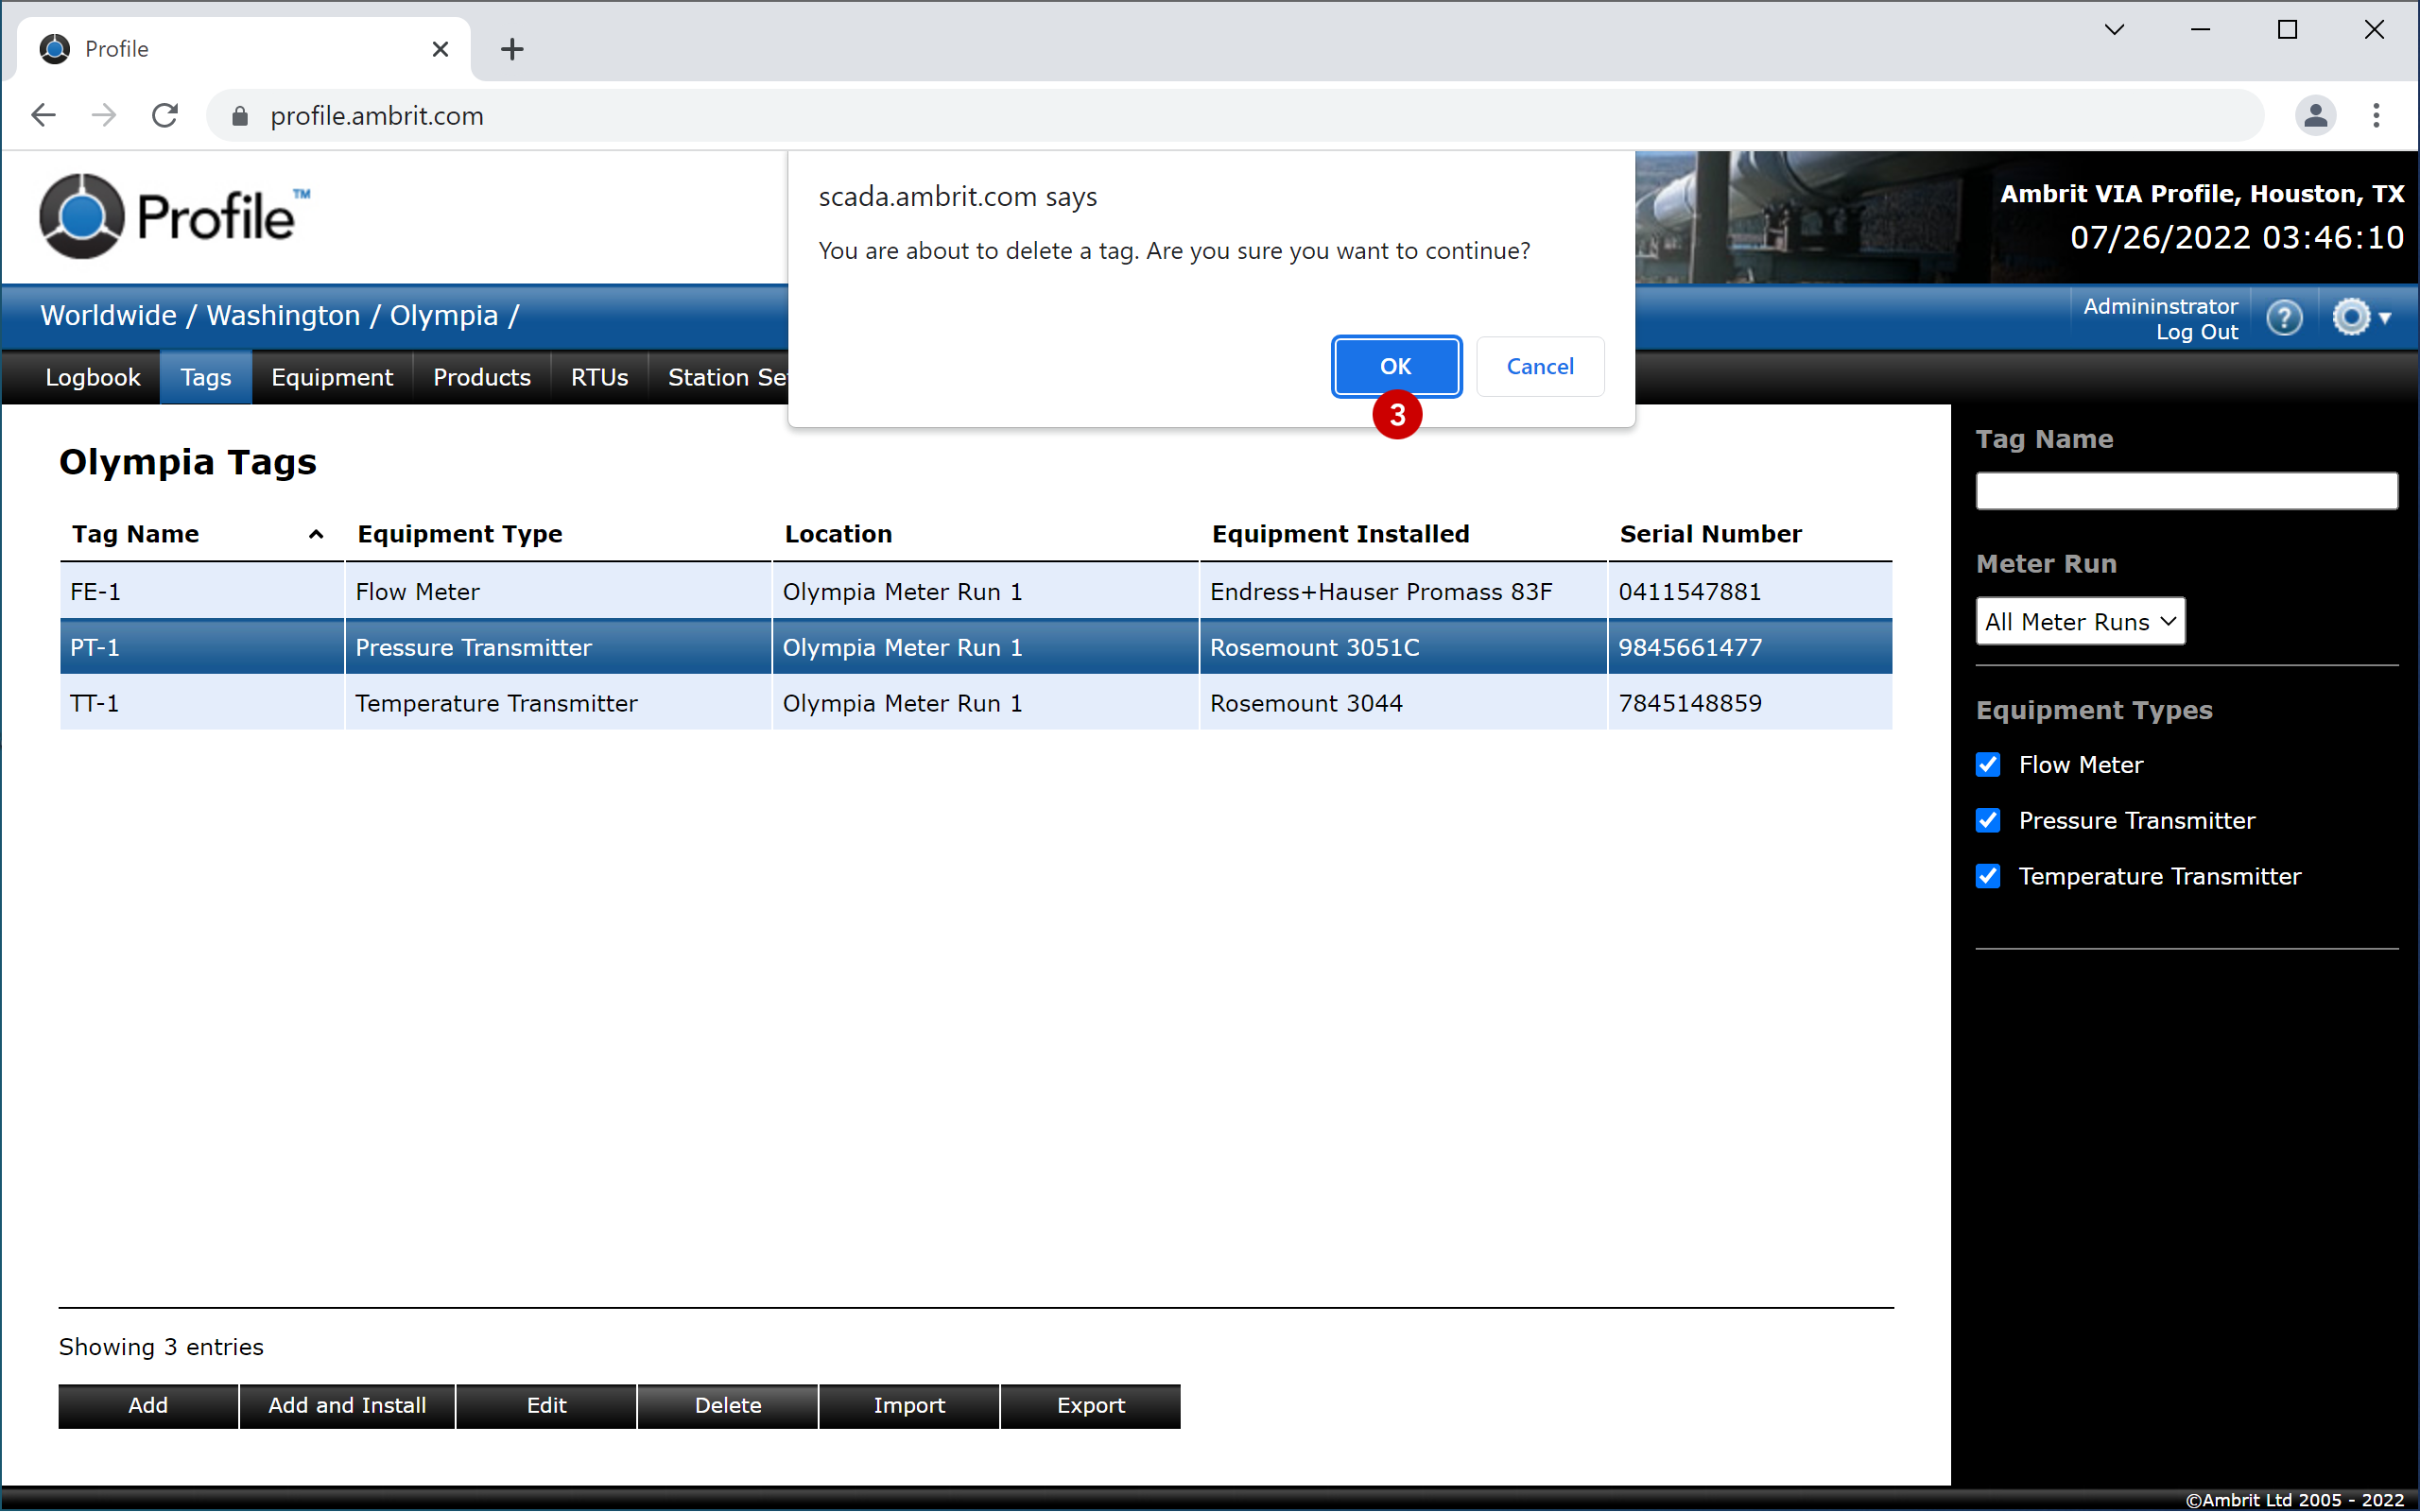
Task: Click the Administrator user name
Action: 2160,306
